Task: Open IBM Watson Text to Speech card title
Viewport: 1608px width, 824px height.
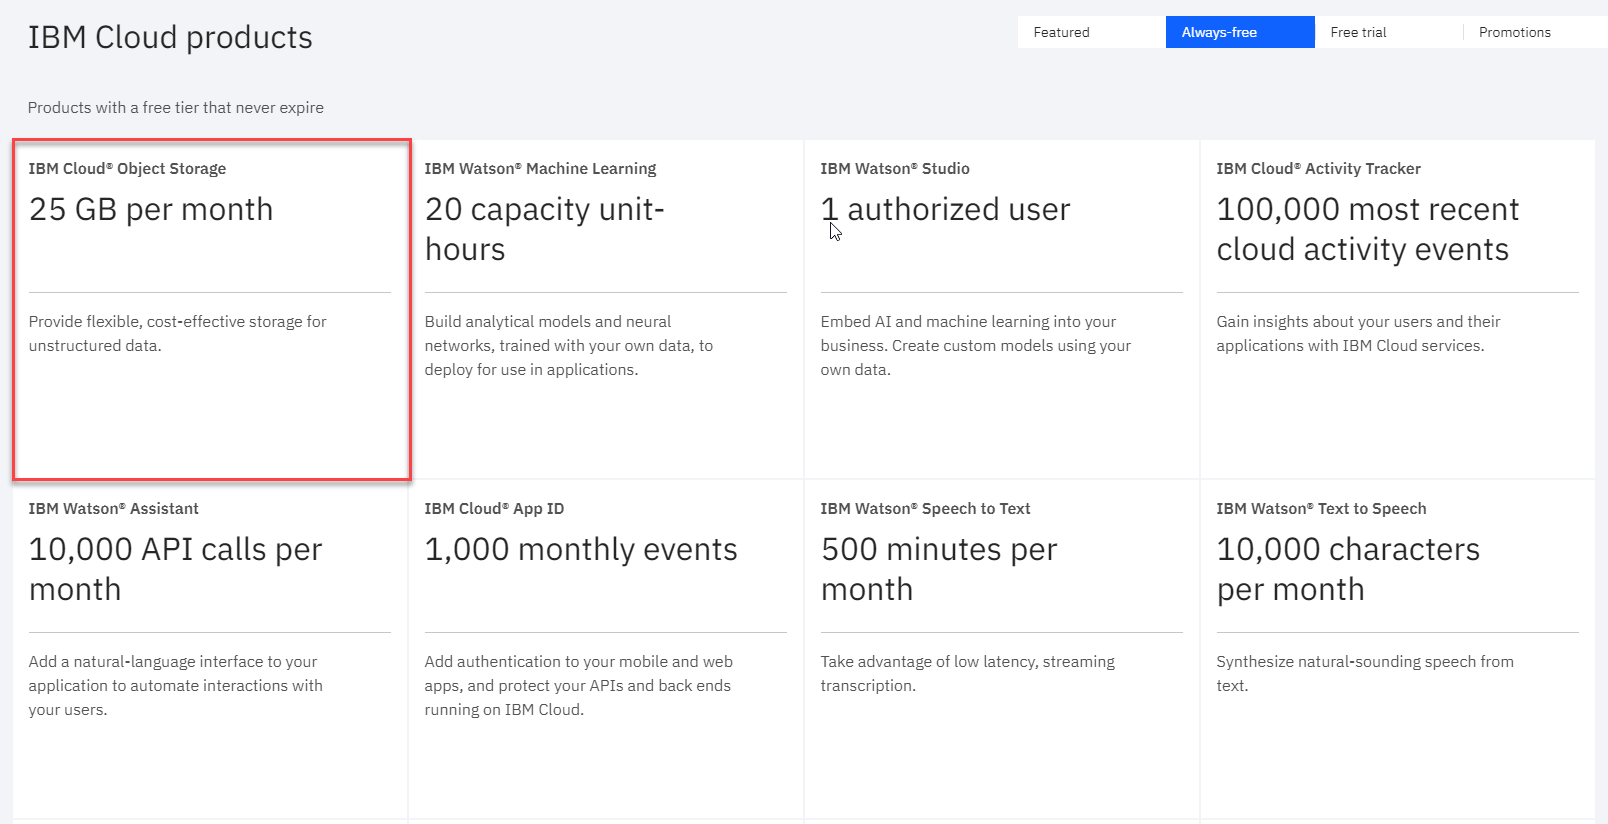Action: click(1321, 509)
